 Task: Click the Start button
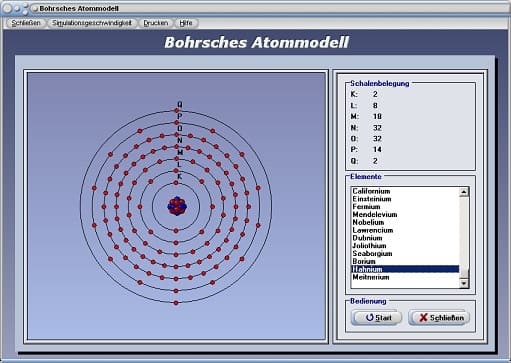377,318
